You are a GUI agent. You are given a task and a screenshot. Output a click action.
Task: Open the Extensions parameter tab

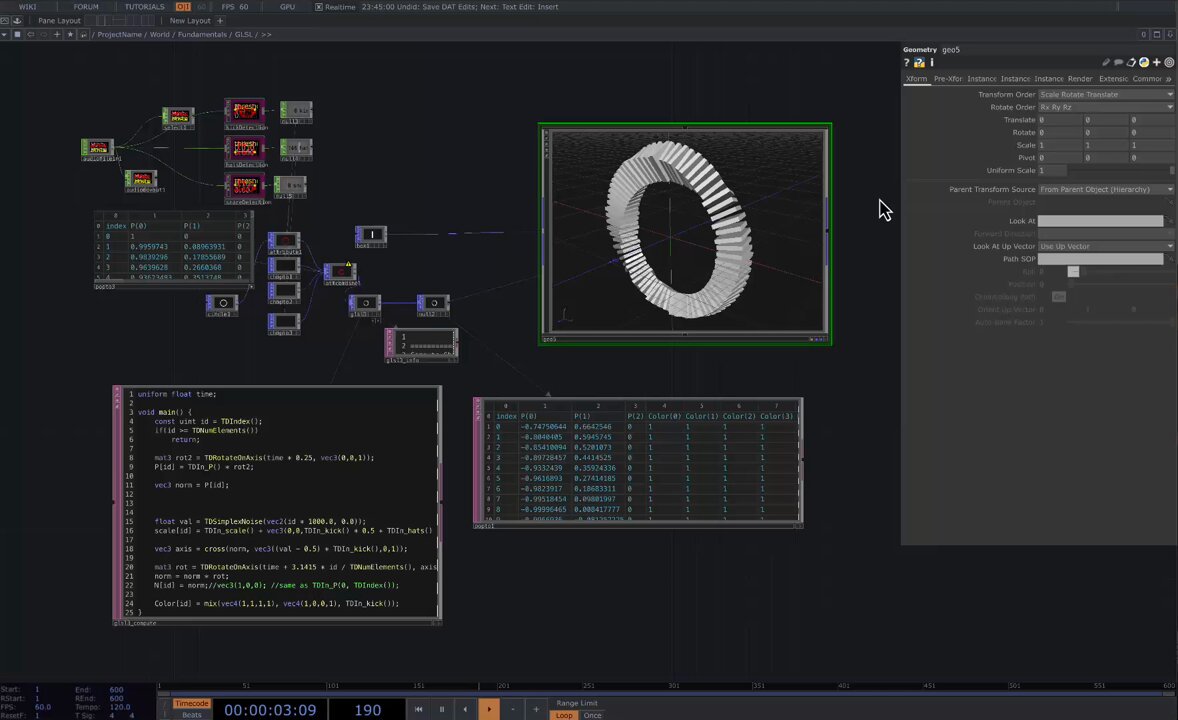point(1113,79)
